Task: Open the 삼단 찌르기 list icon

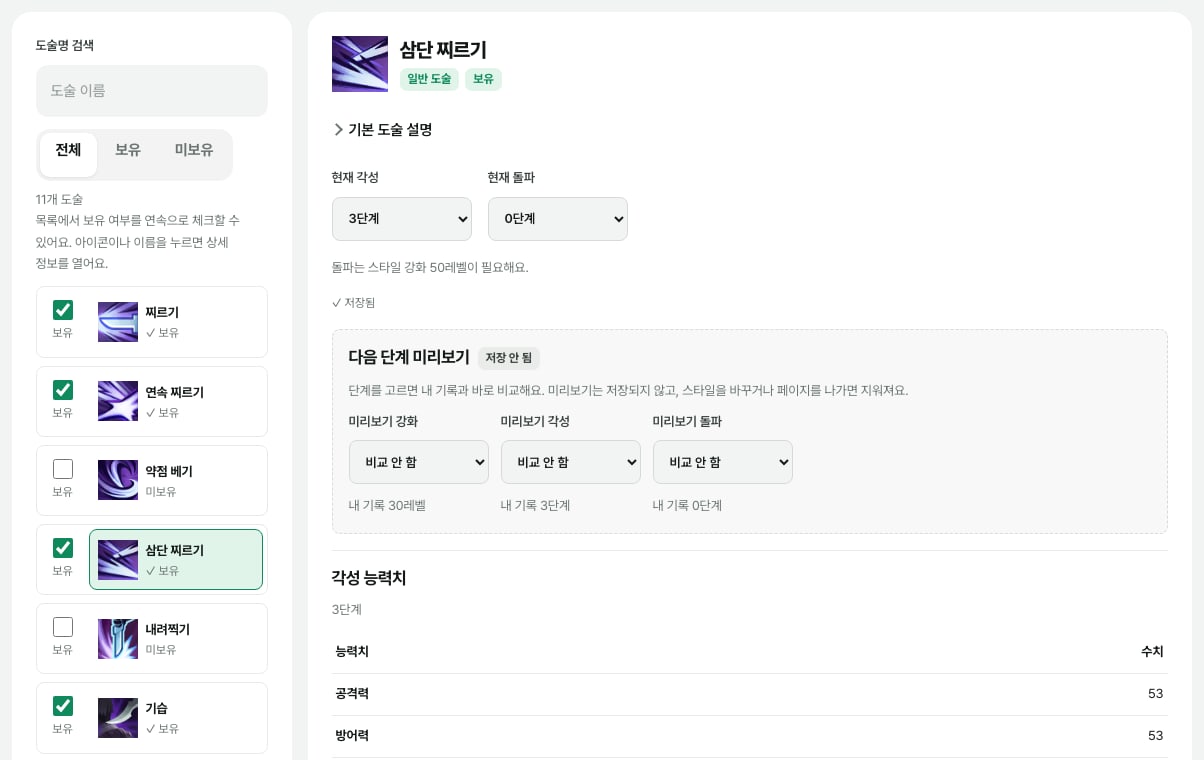Action: tap(118, 560)
